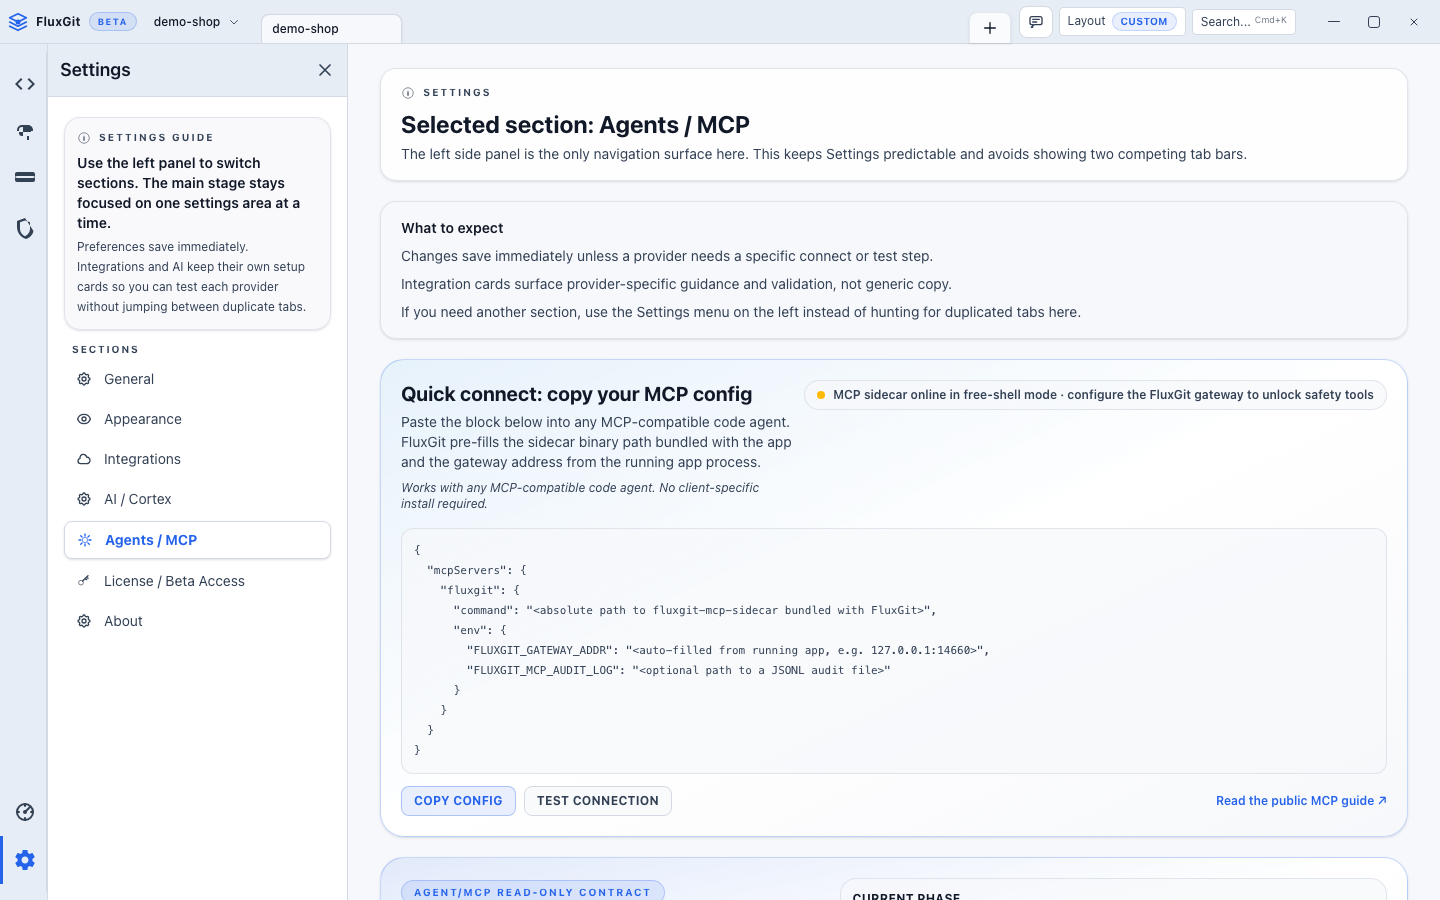This screenshot has height=900, width=1440.
Task: Click the Settings Guide info icon
Action: (x=84, y=138)
